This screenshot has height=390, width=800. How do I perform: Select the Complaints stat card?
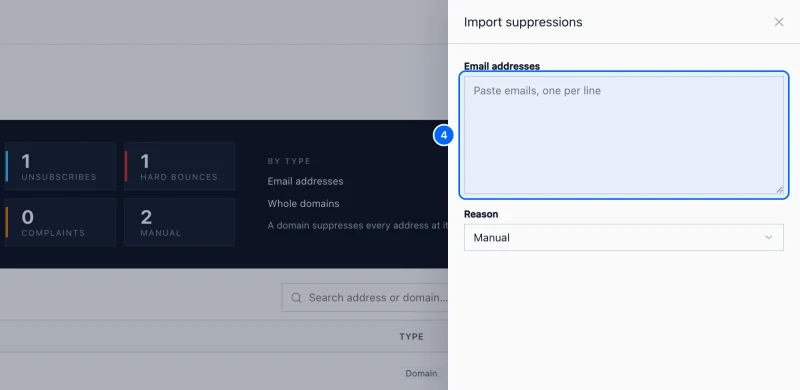(x=60, y=222)
